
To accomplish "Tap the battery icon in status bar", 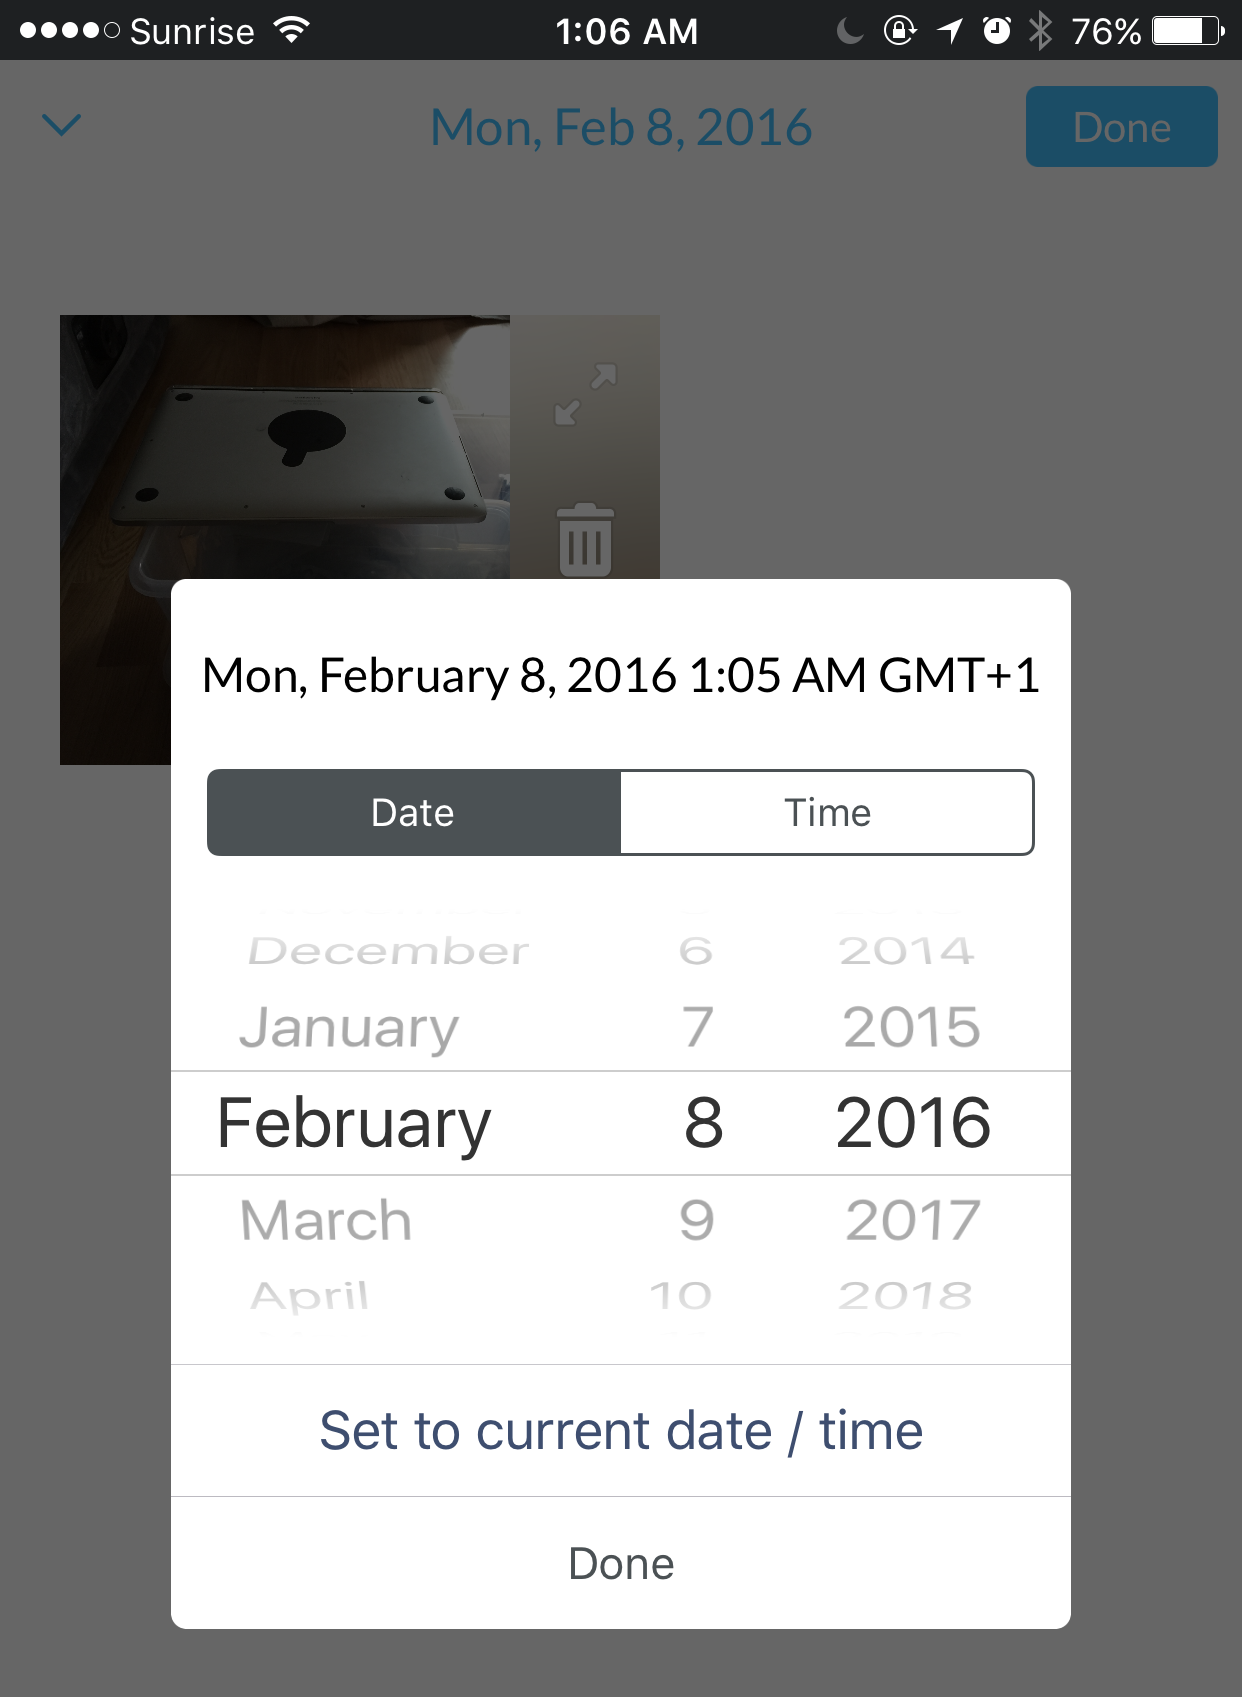I will (x=1187, y=31).
